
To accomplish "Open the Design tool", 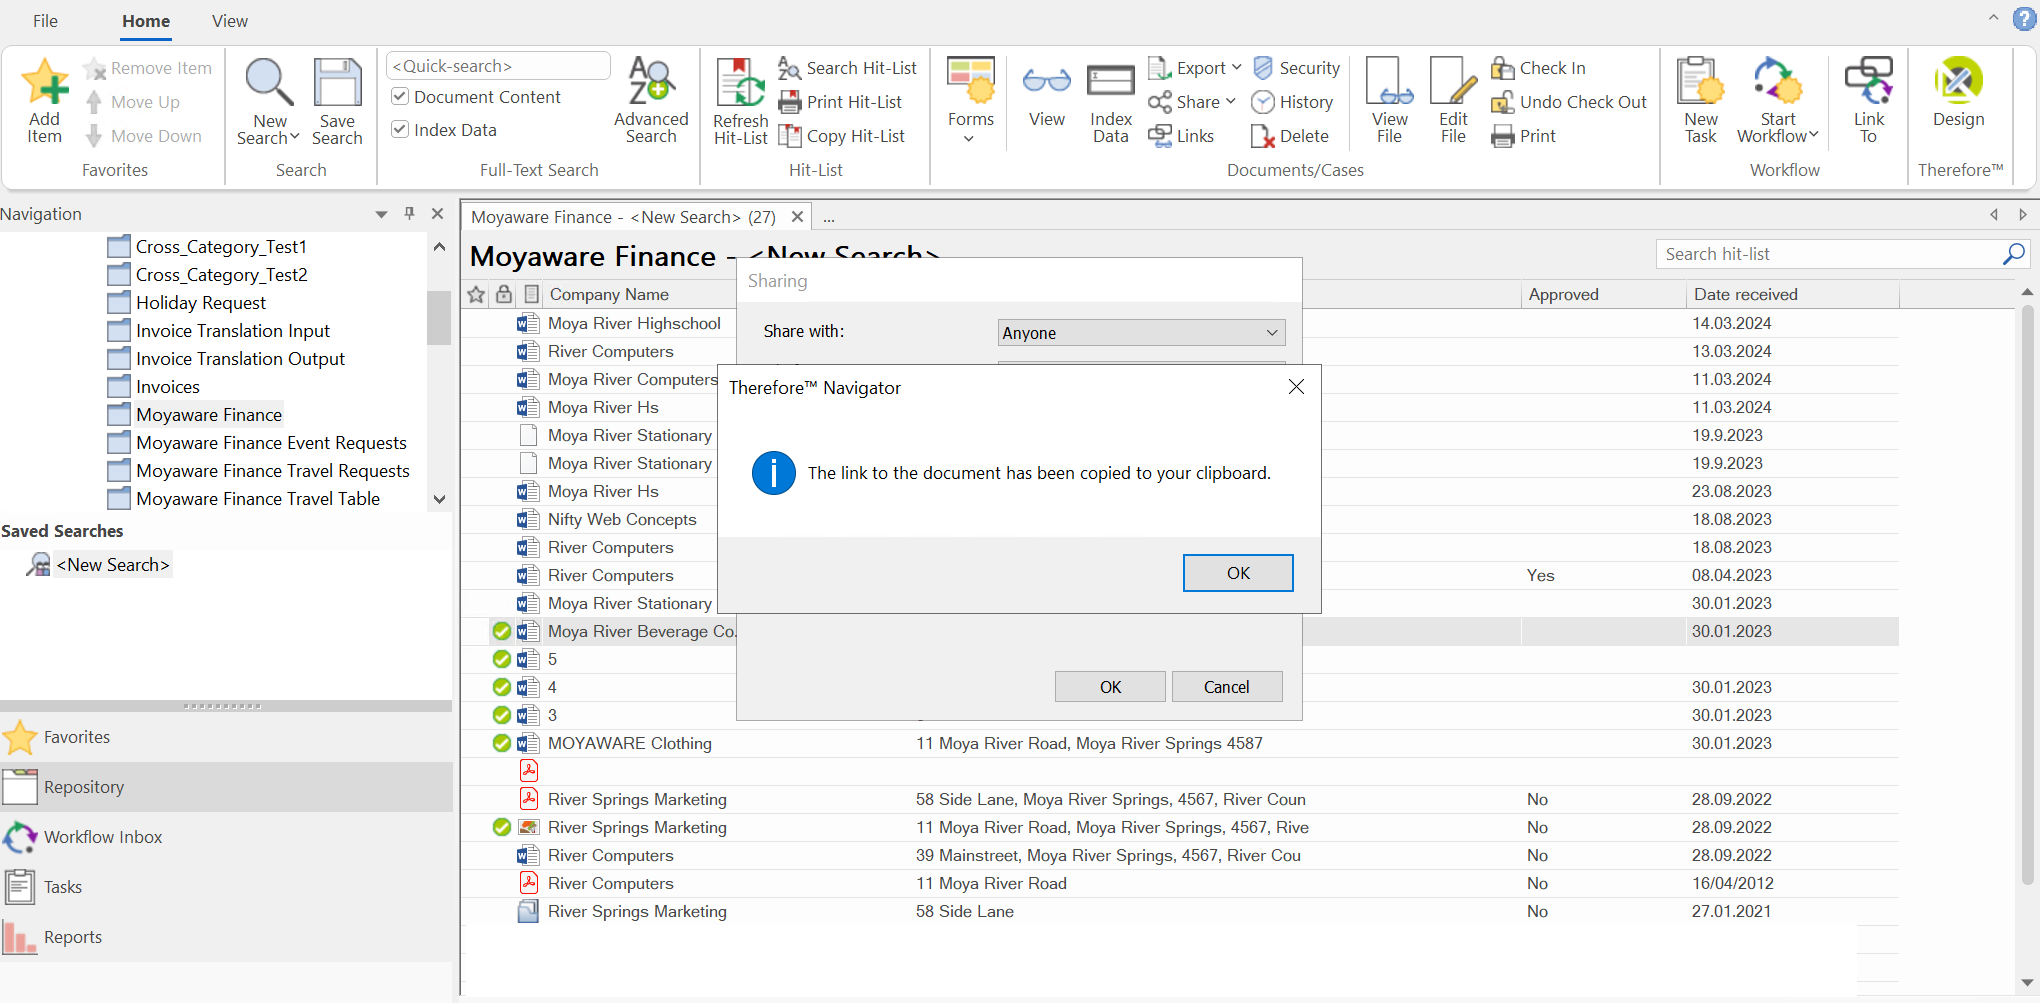I will tap(1958, 93).
